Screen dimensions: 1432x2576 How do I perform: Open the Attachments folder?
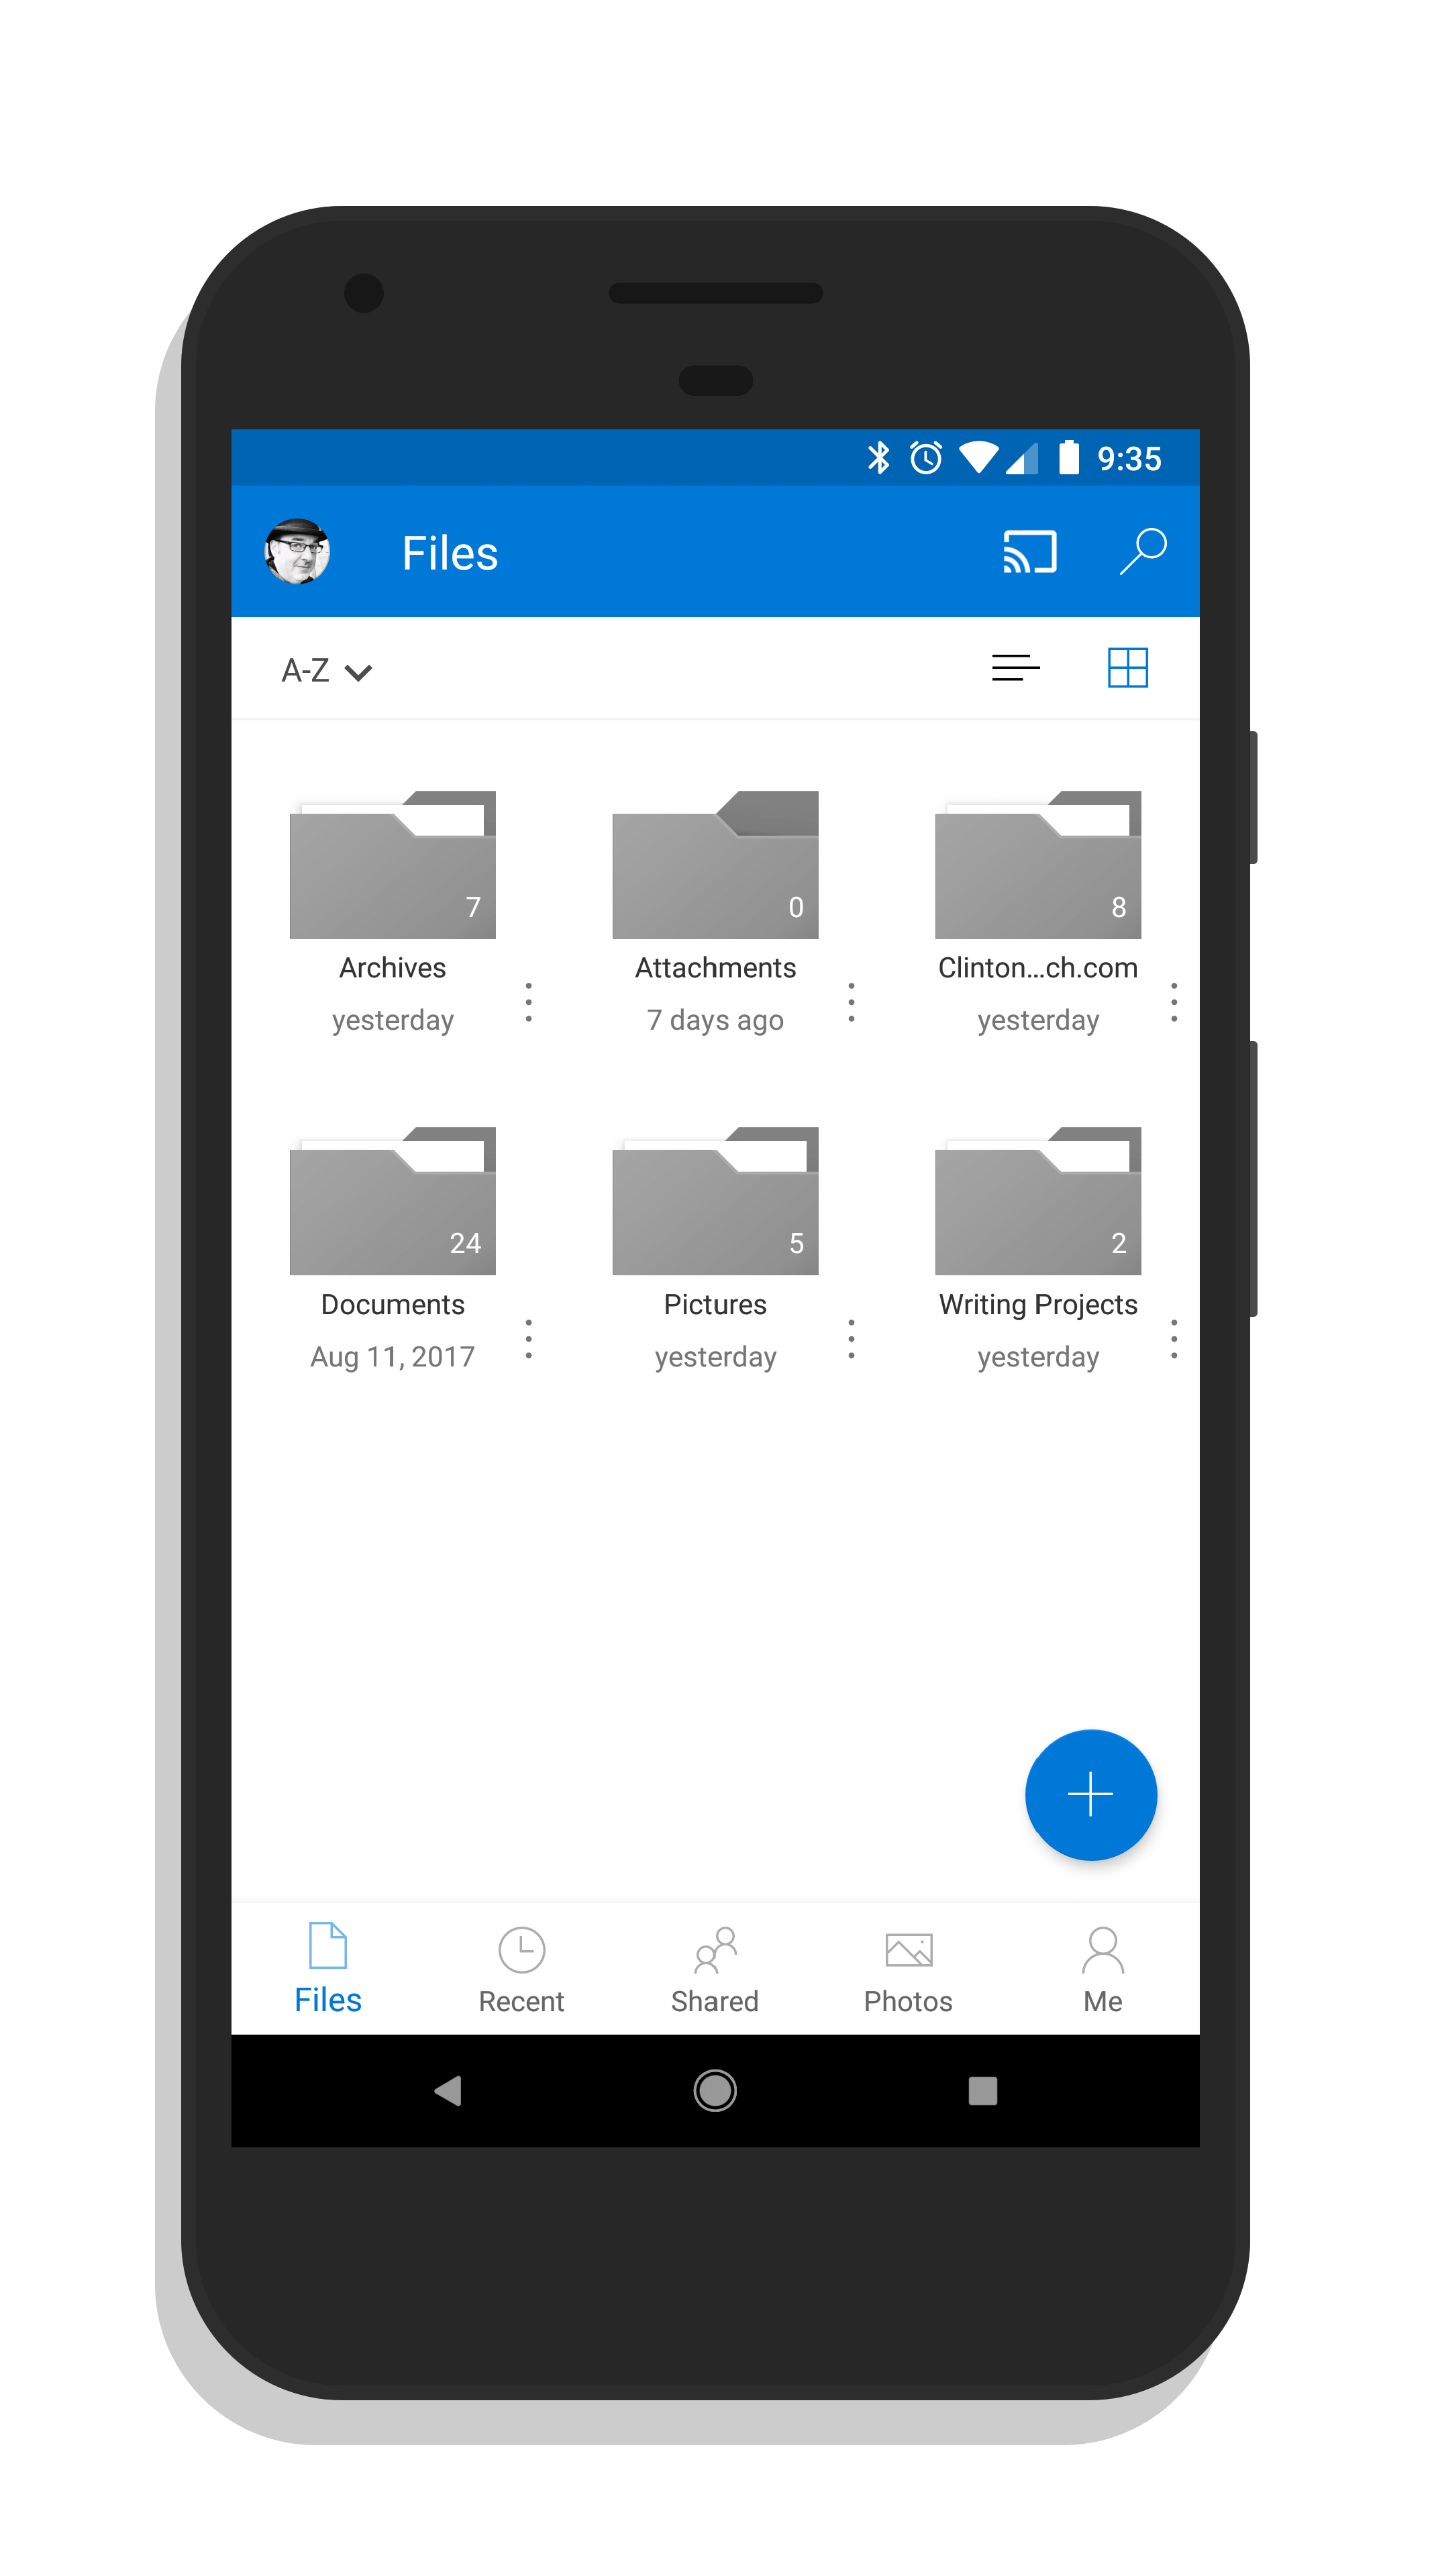tap(715, 864)
